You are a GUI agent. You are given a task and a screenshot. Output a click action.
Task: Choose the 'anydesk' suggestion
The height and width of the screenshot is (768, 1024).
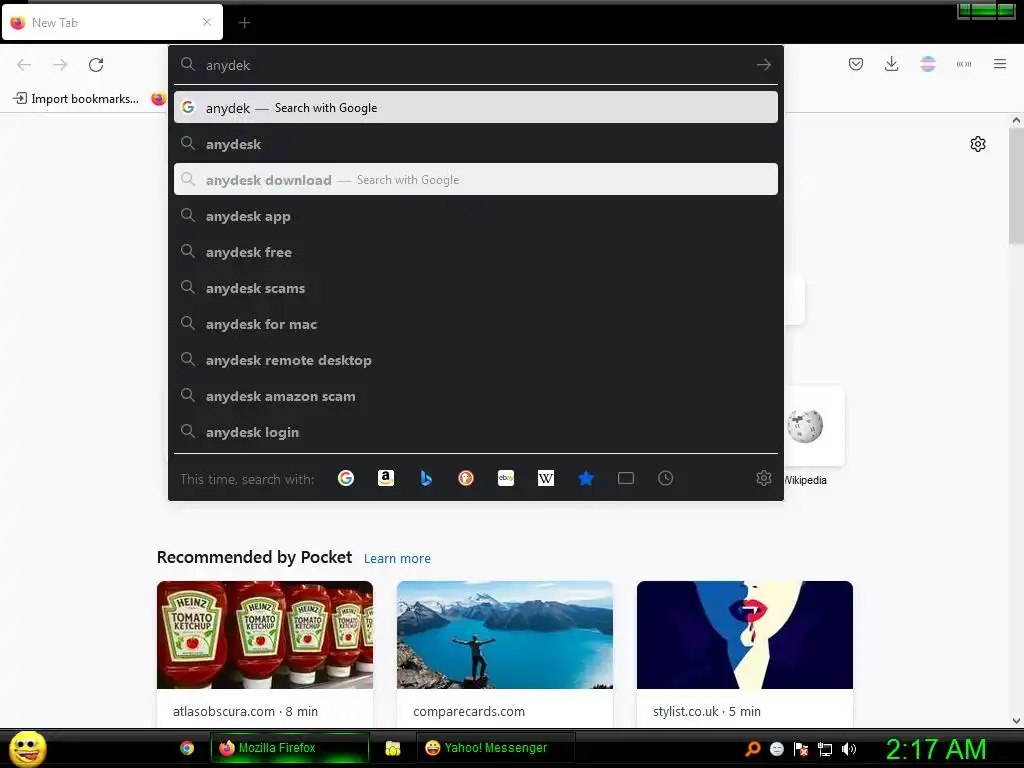tap(475, 144)
